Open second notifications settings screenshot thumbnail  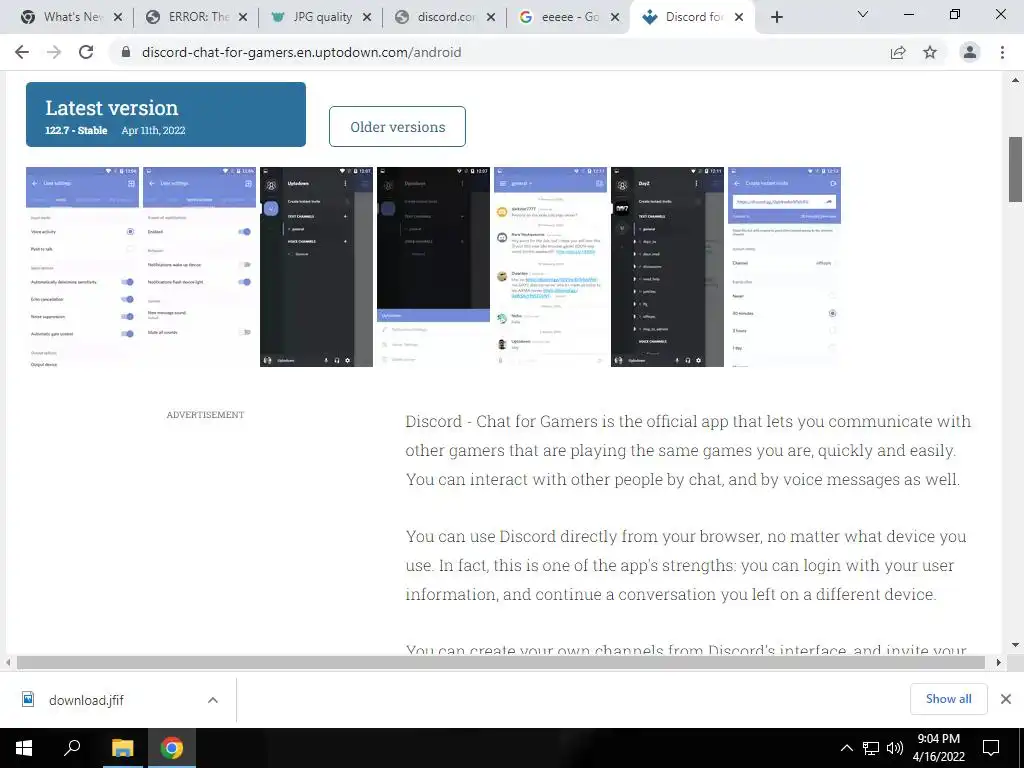click(x=199, y=266)
